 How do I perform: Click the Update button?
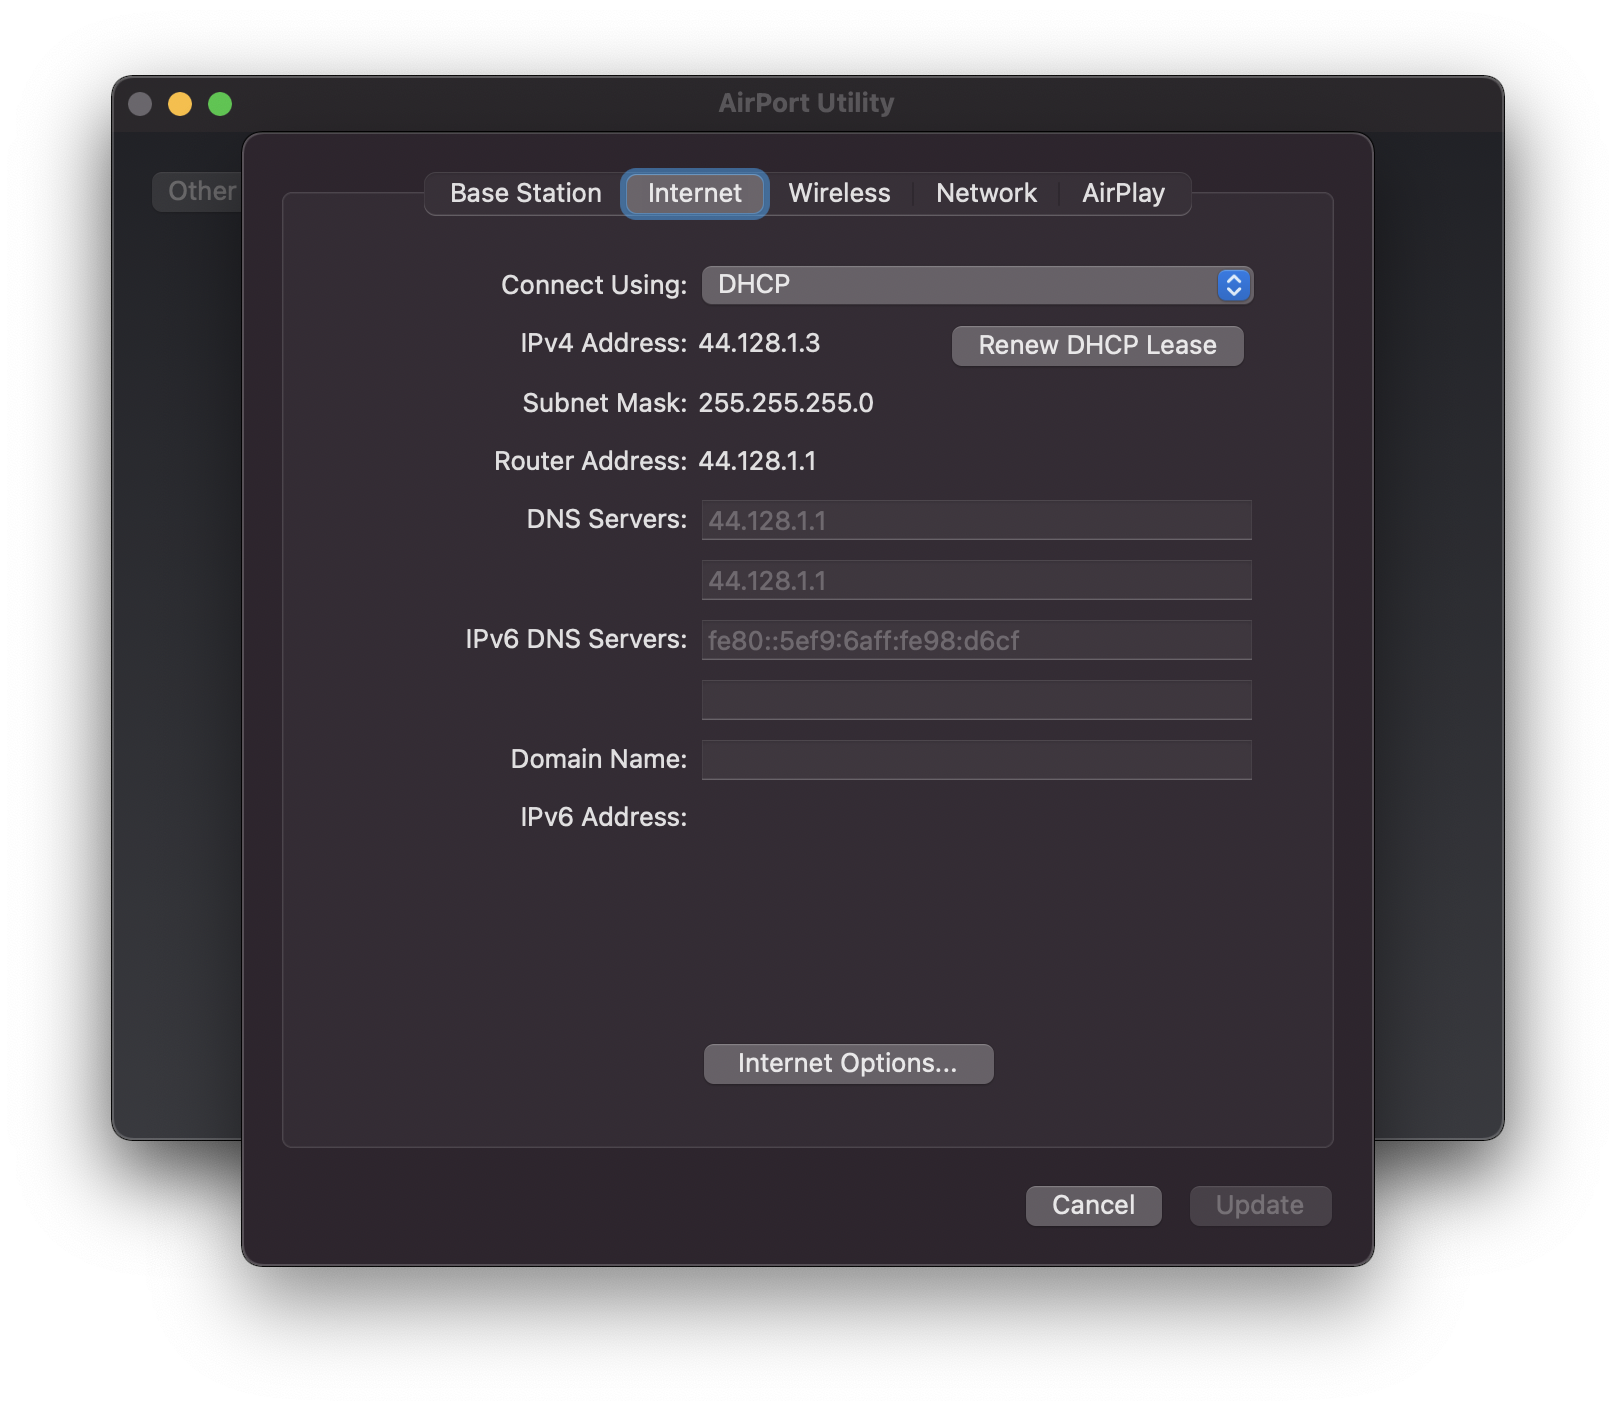pos(1260,1205)
